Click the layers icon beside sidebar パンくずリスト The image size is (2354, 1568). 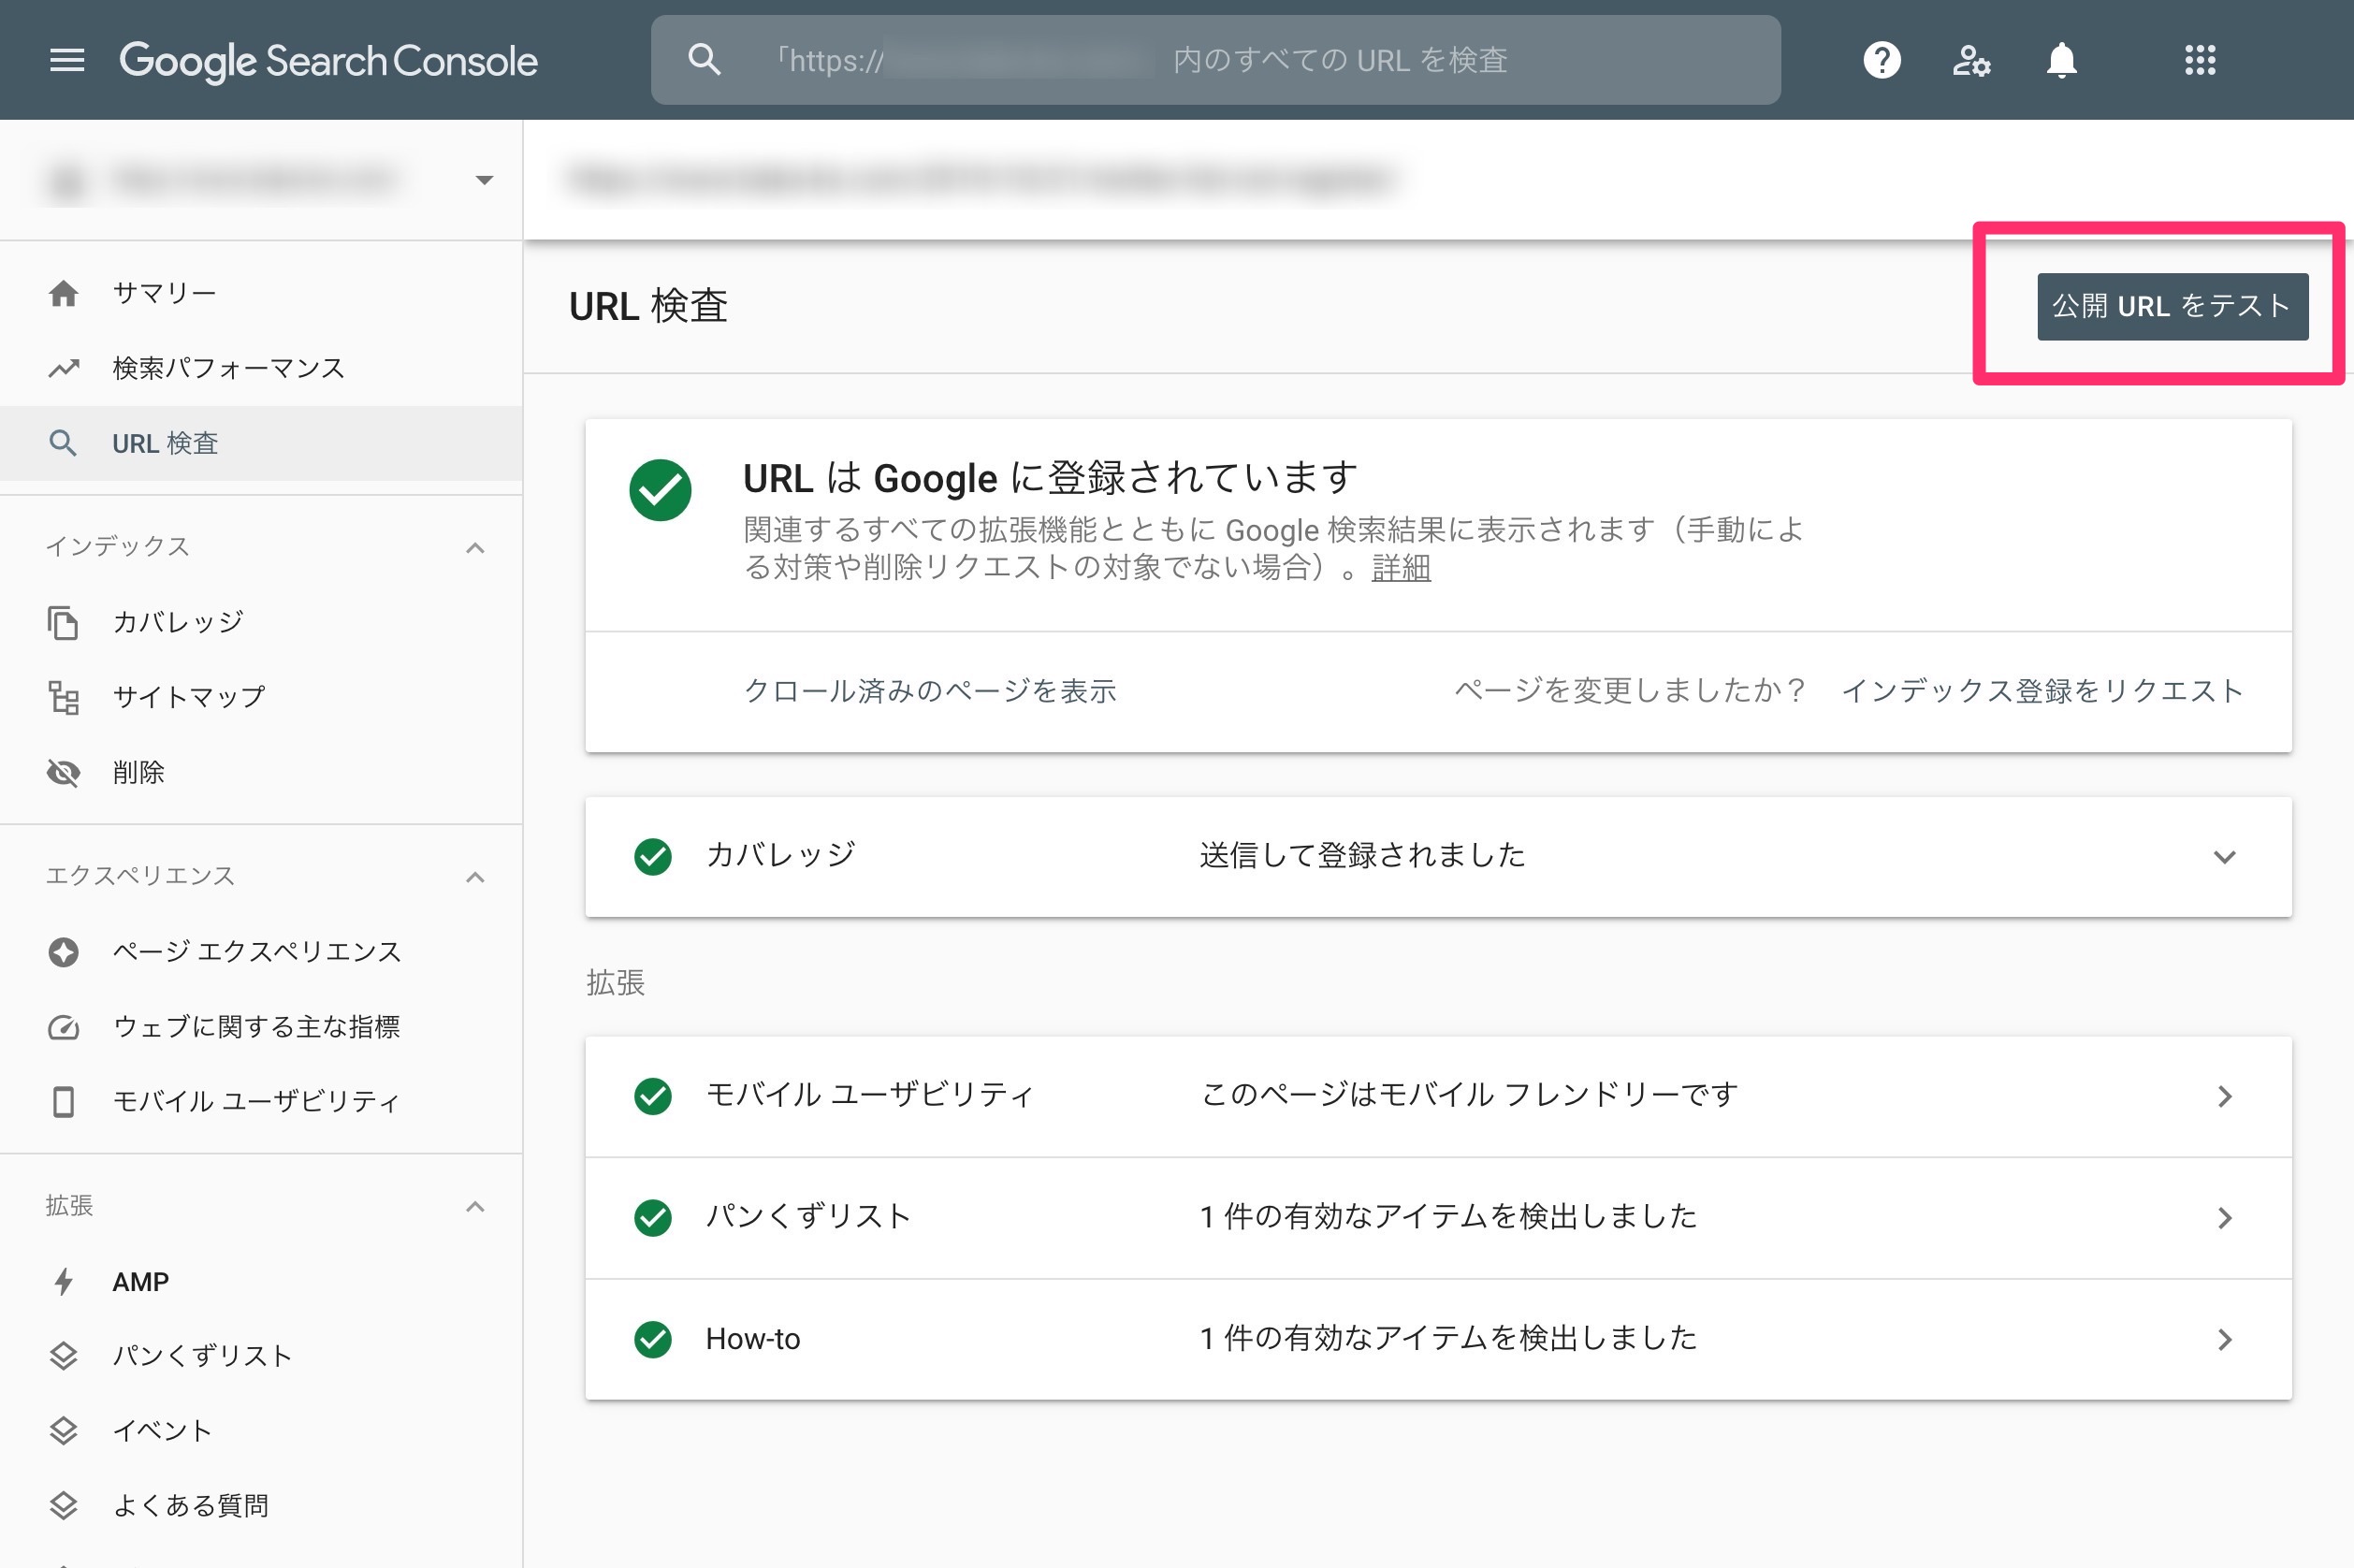tap(63, 1356)
